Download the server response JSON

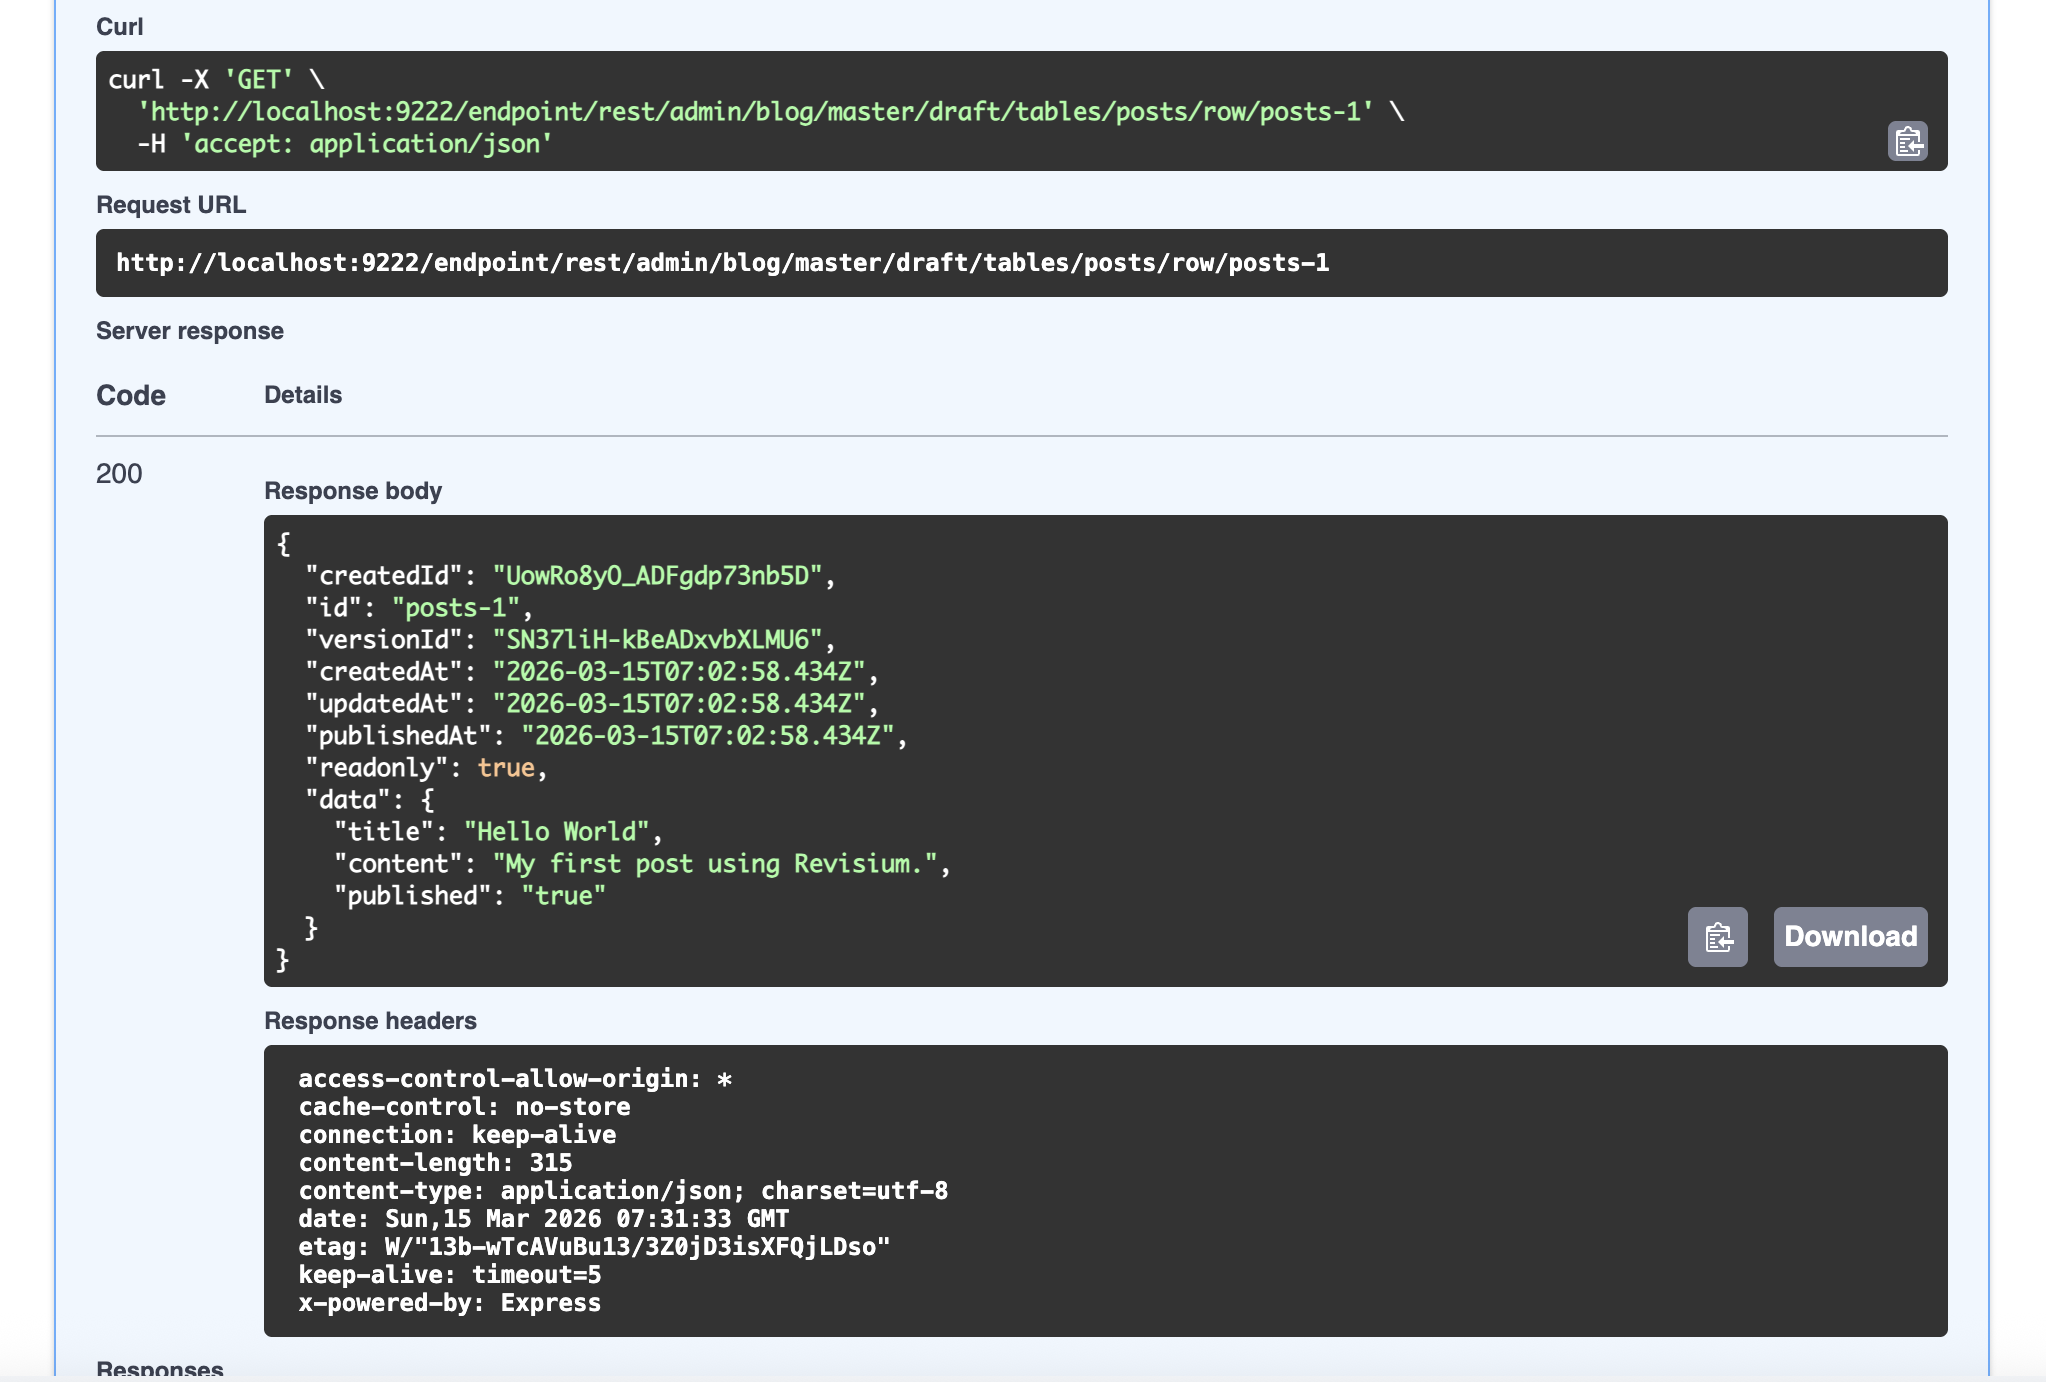[x=1850, y=937]
